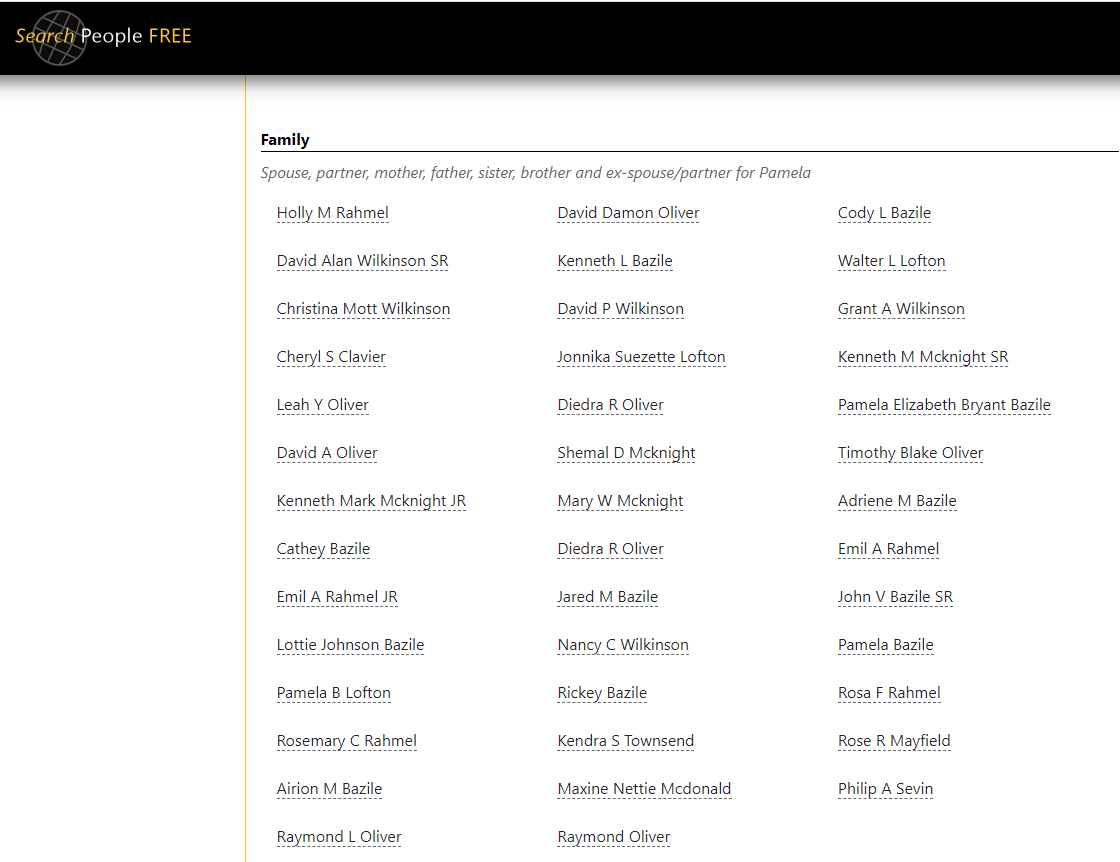The image size is (1120, 862).
Task: Click Shemal D Mcknight's name
Action: pos(626,453)
